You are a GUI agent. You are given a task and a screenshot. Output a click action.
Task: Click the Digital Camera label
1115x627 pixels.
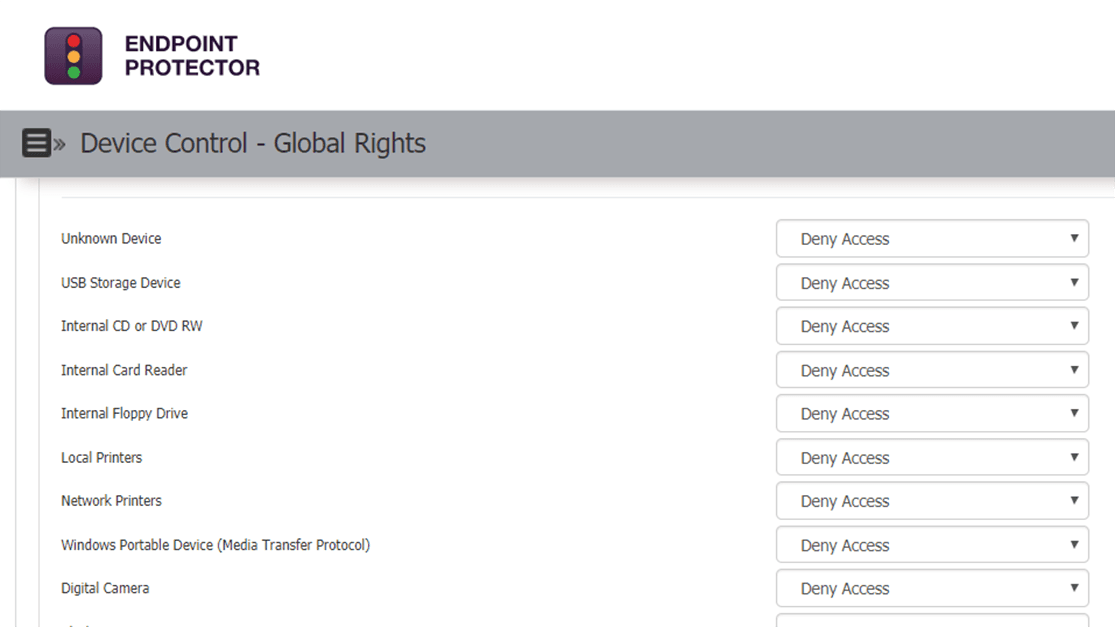pyautogui.click(x=105, y=588)
